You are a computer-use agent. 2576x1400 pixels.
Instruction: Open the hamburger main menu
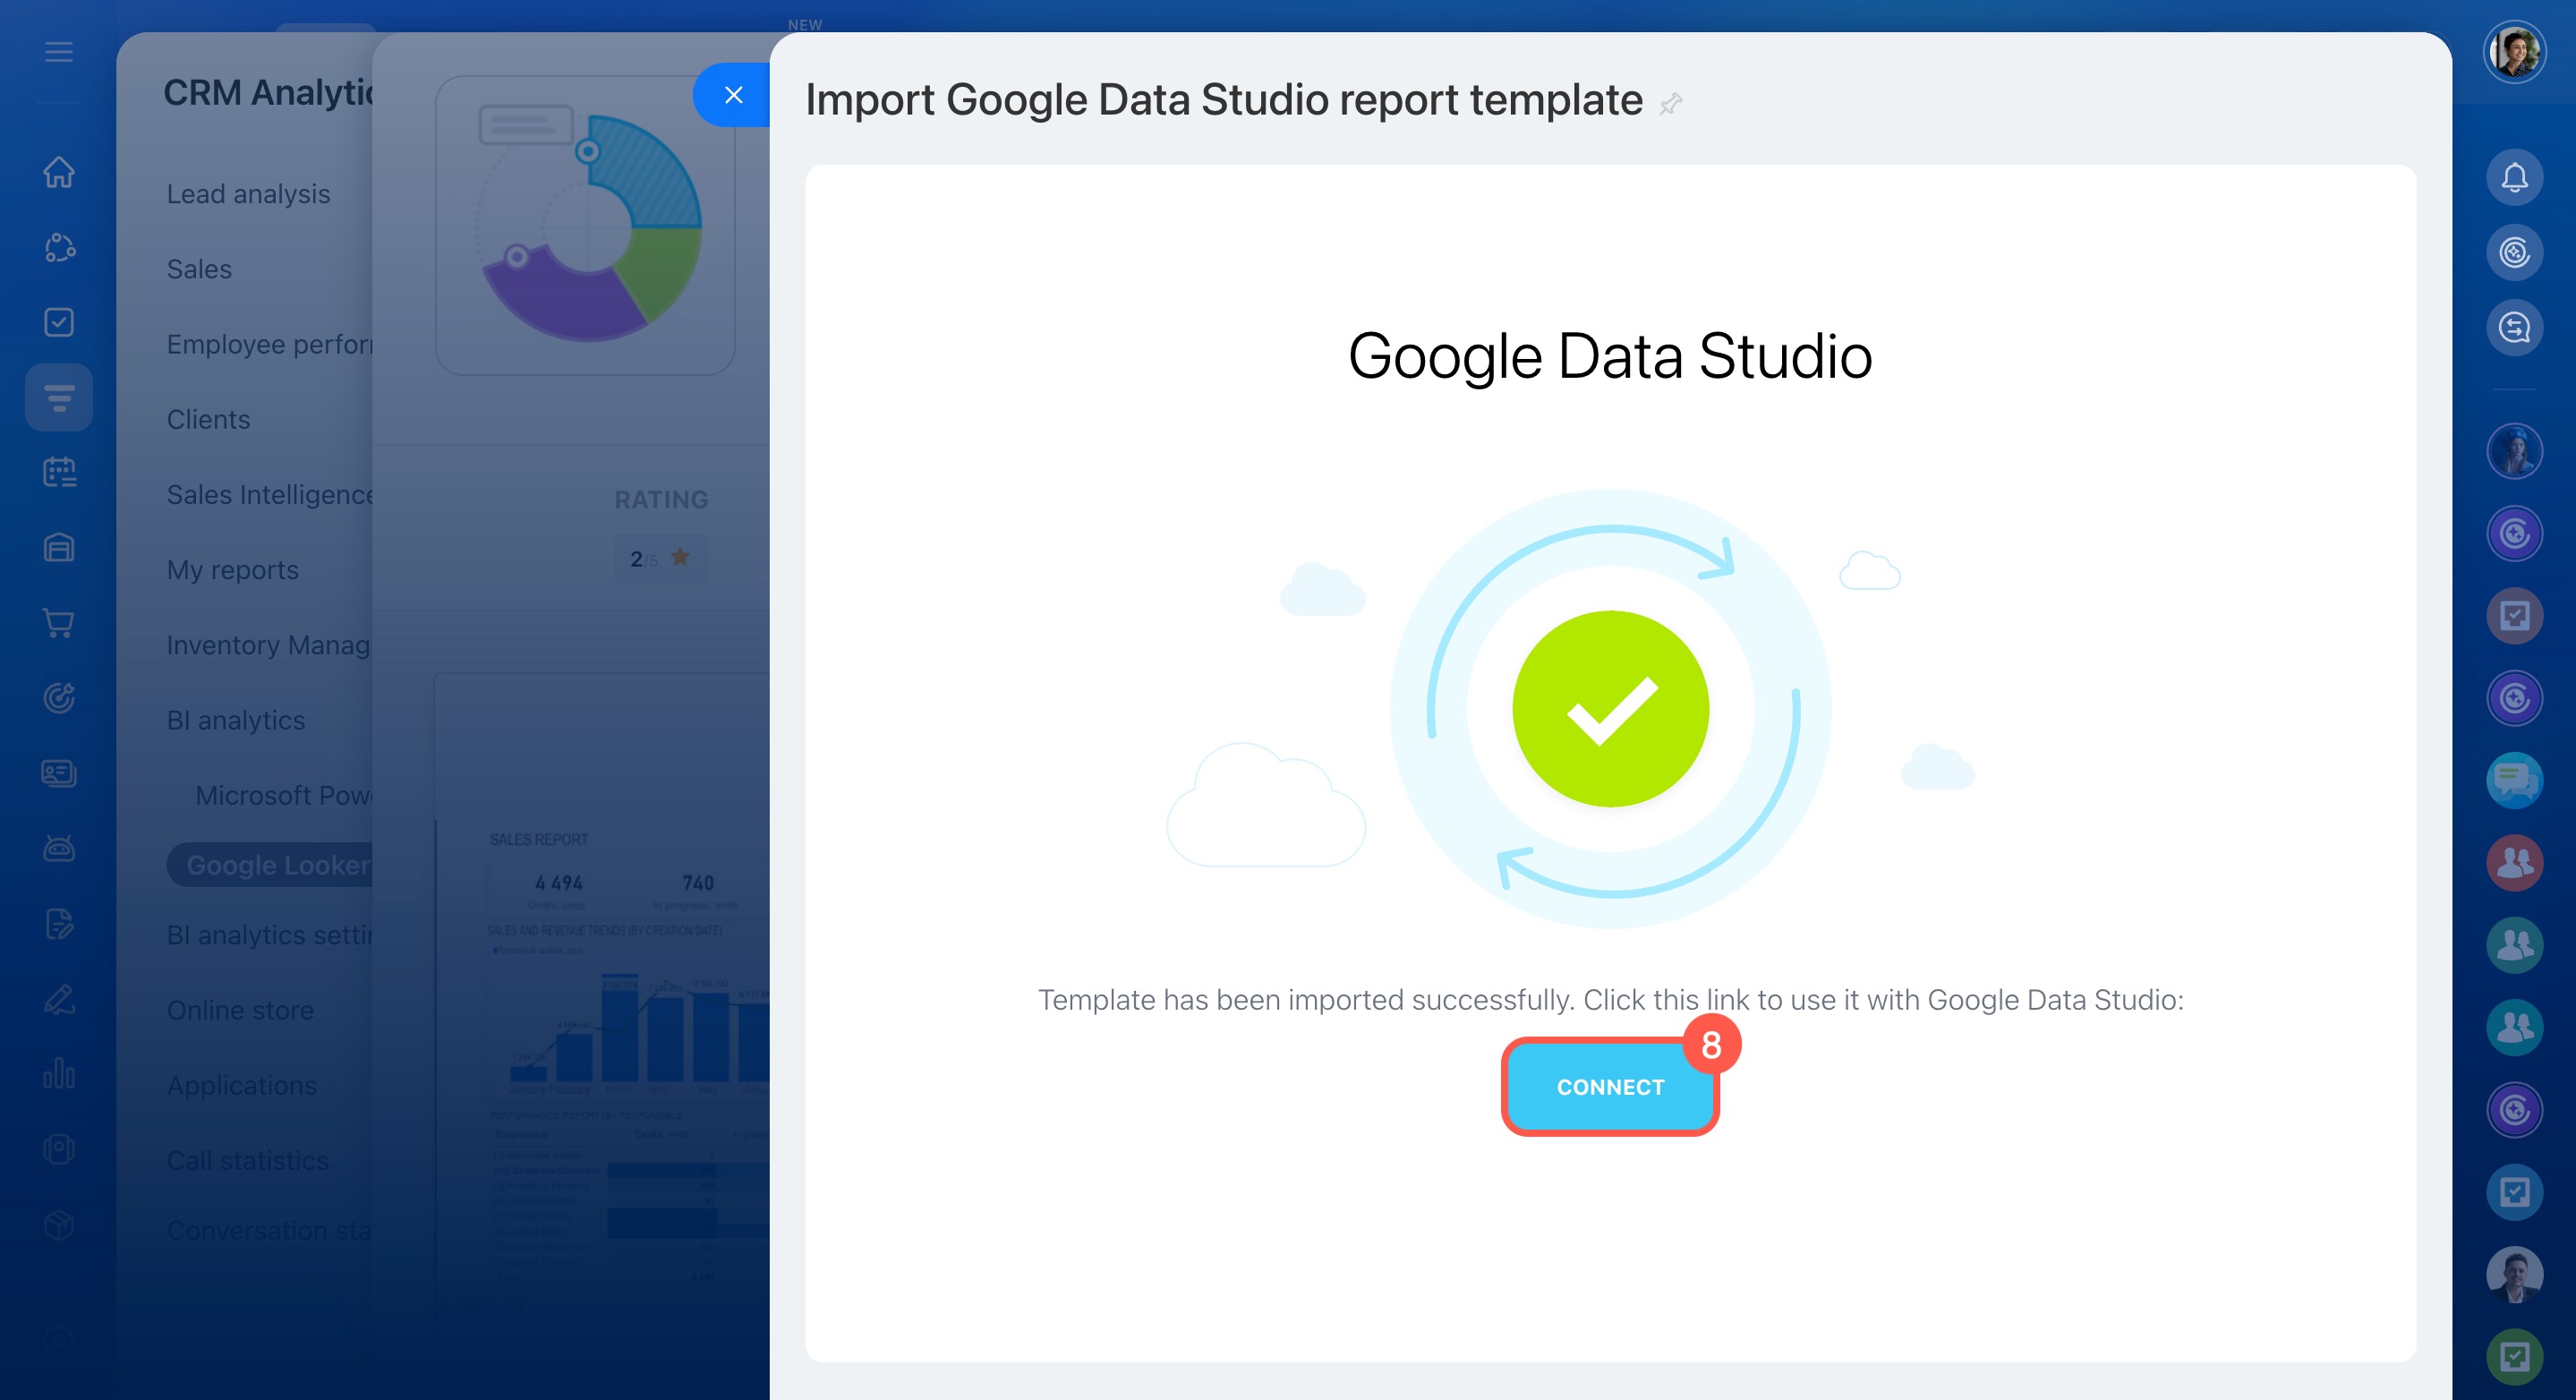59,52
